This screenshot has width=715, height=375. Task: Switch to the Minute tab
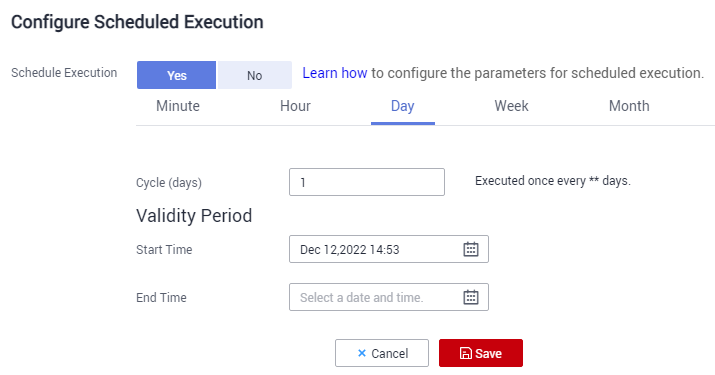(178, 106)
